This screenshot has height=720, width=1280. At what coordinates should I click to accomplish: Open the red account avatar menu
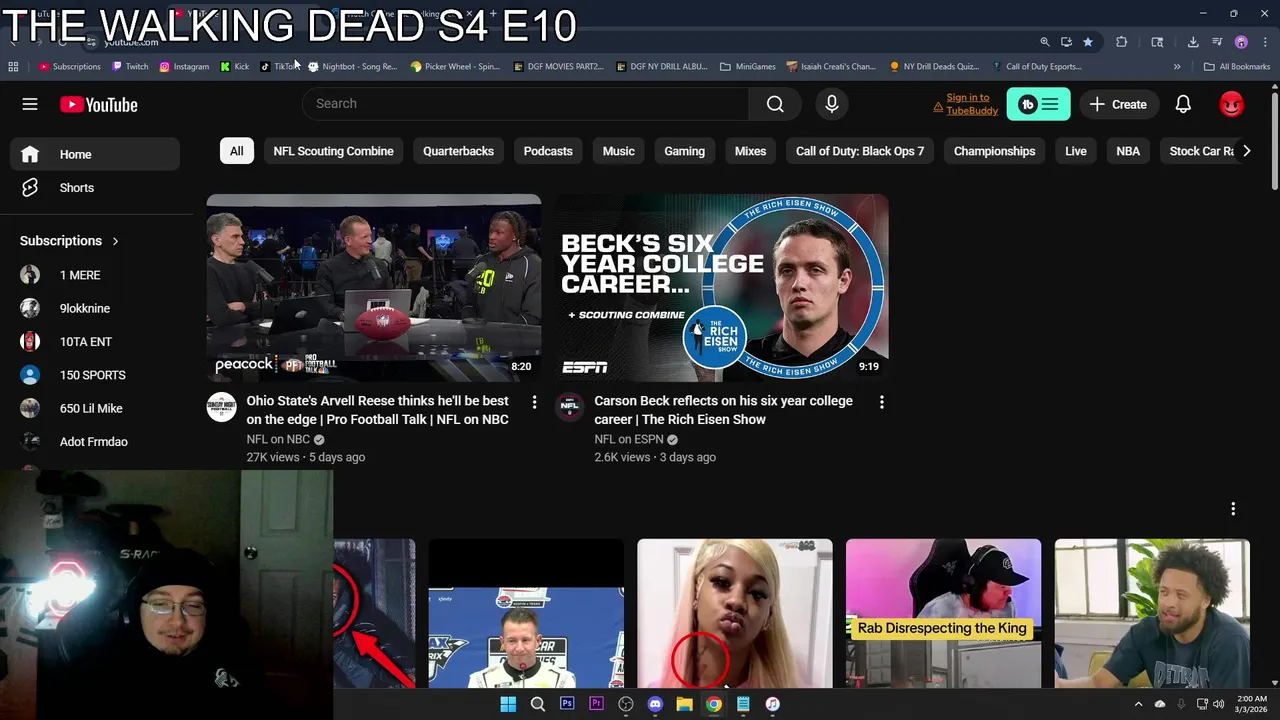click(1232, 104)
